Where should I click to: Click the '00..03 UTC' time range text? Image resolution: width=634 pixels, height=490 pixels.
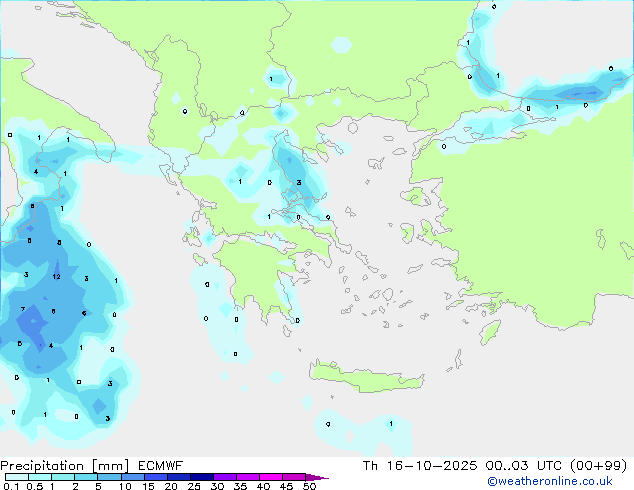coord(524,466)
